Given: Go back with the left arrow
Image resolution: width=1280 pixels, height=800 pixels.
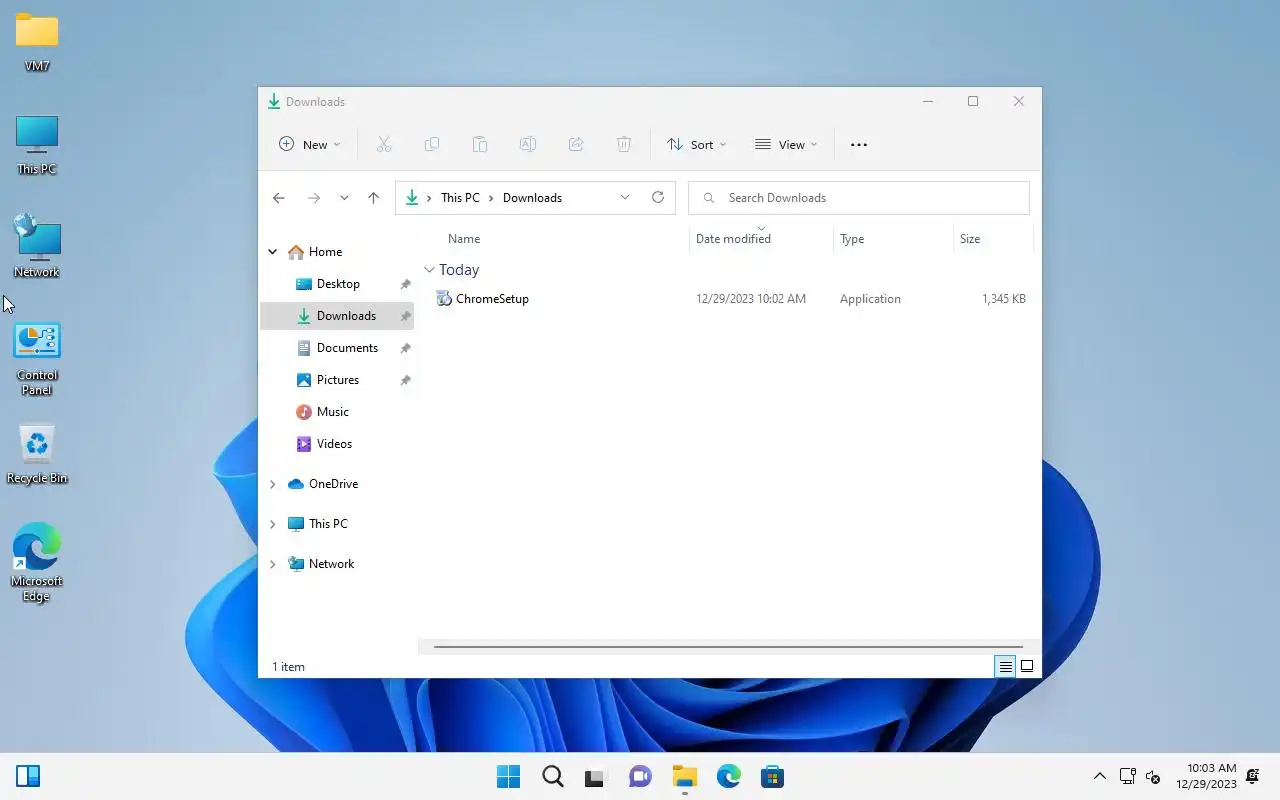Looking at the screenshot, I should (x=279, y=198).
